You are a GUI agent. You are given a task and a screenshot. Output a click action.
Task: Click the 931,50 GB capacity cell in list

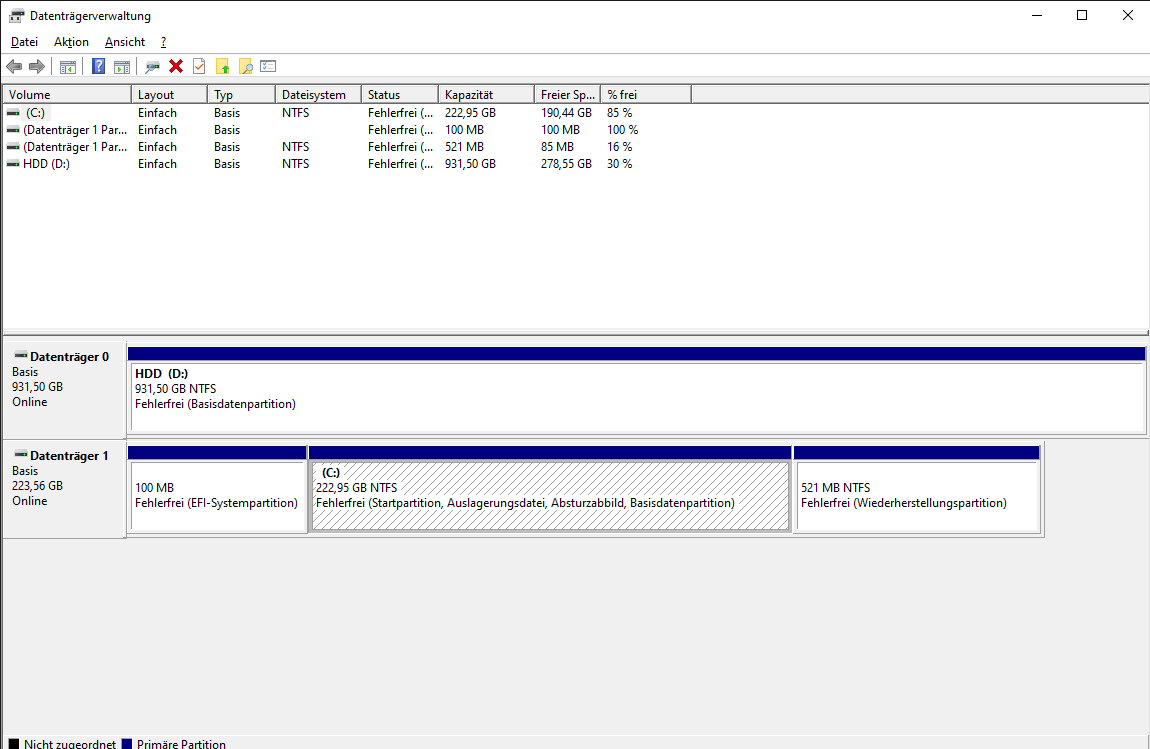(470, 164)
